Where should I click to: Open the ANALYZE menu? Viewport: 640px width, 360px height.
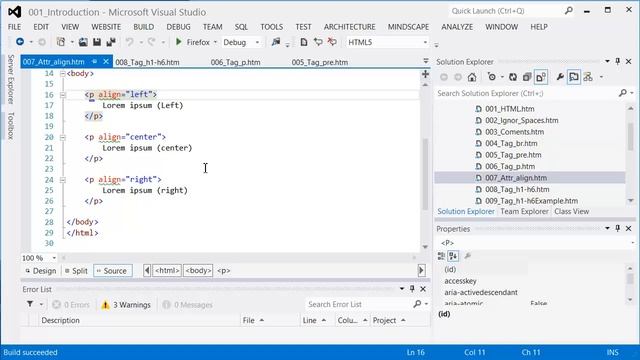457,27
